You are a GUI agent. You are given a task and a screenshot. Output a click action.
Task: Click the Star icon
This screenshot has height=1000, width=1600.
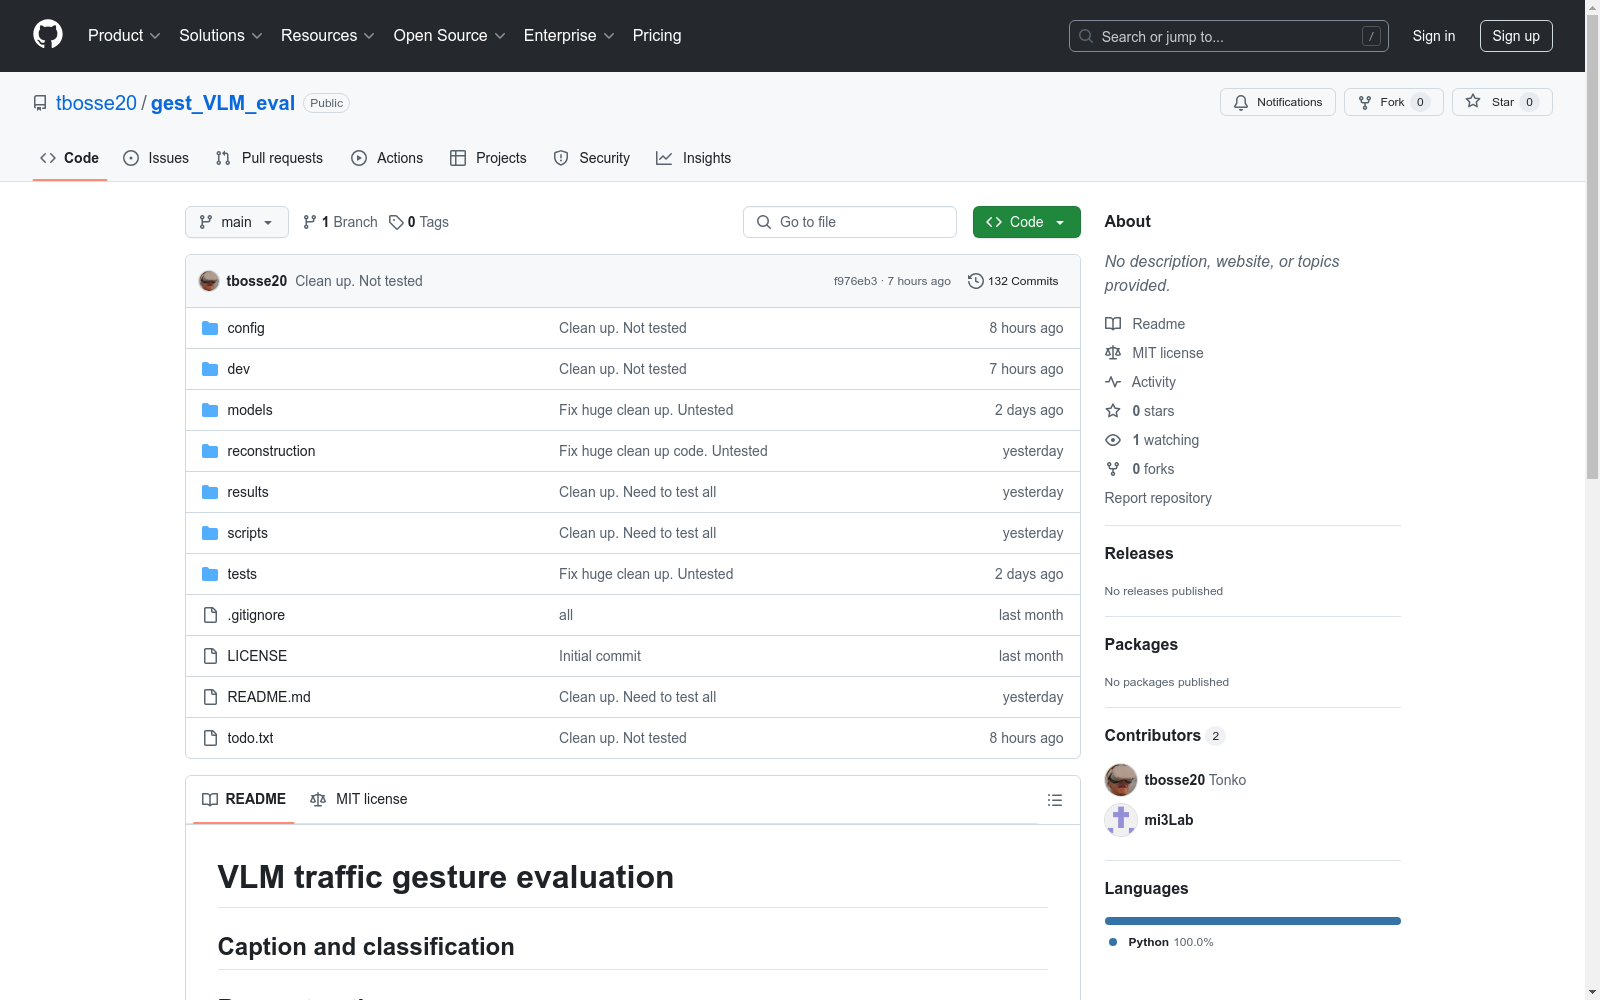tap(1473, 102)
